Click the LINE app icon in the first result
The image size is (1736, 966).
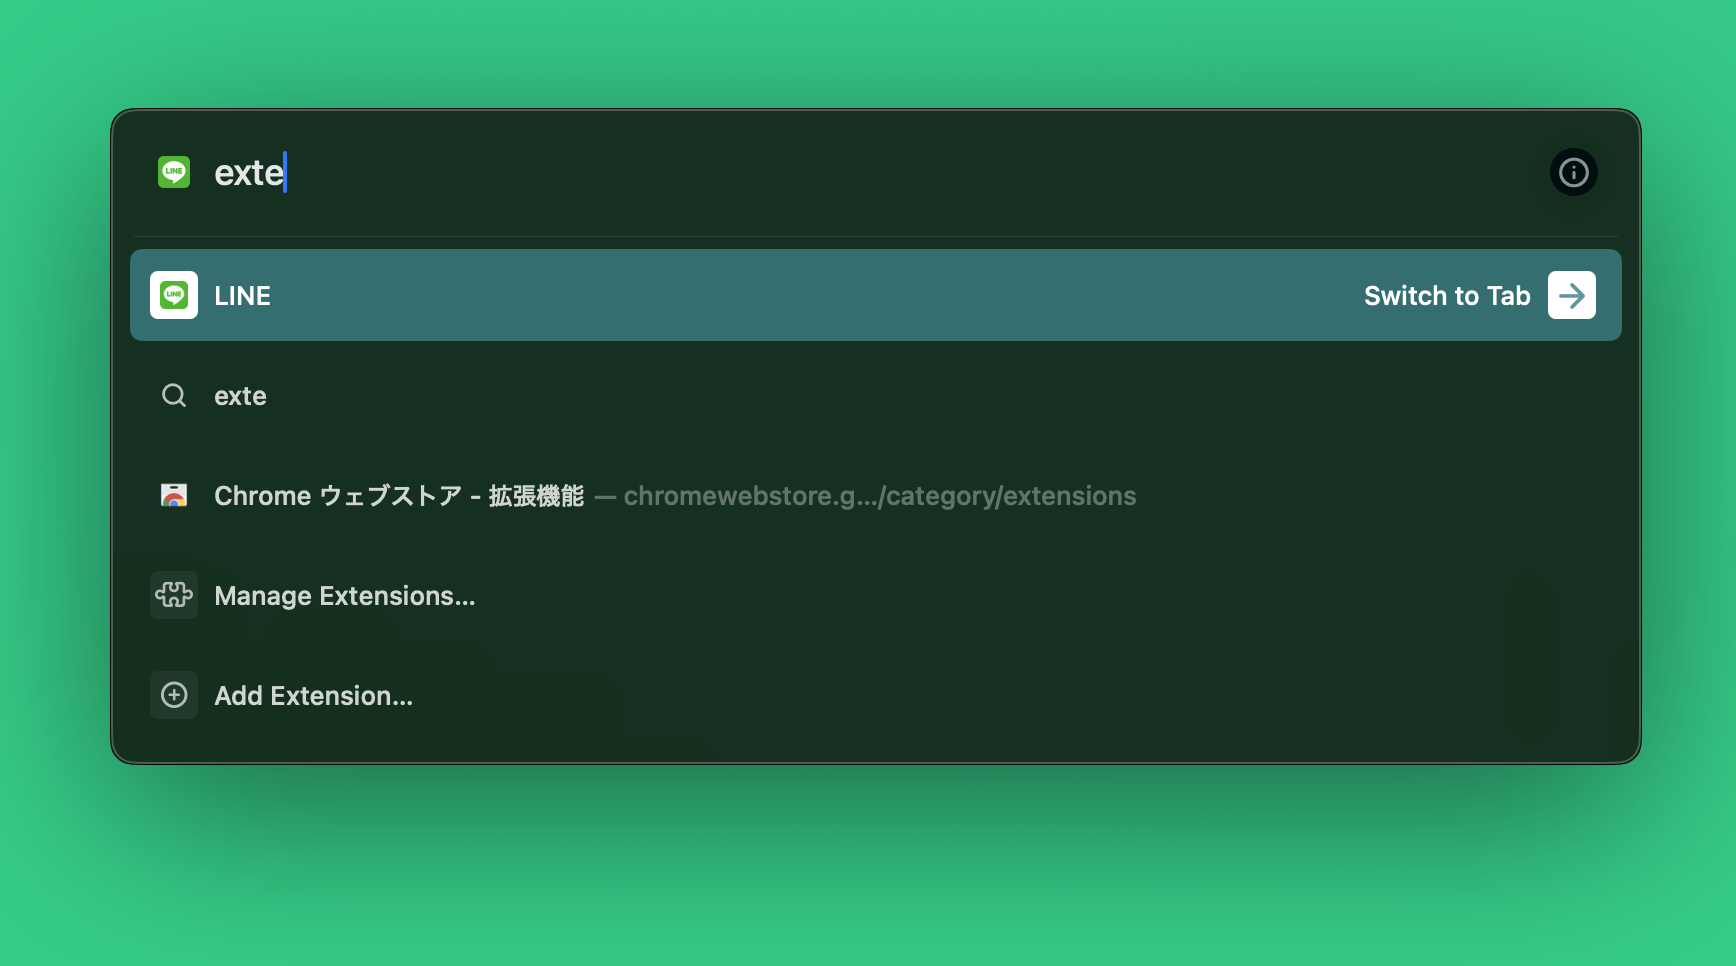pos(174,295)
